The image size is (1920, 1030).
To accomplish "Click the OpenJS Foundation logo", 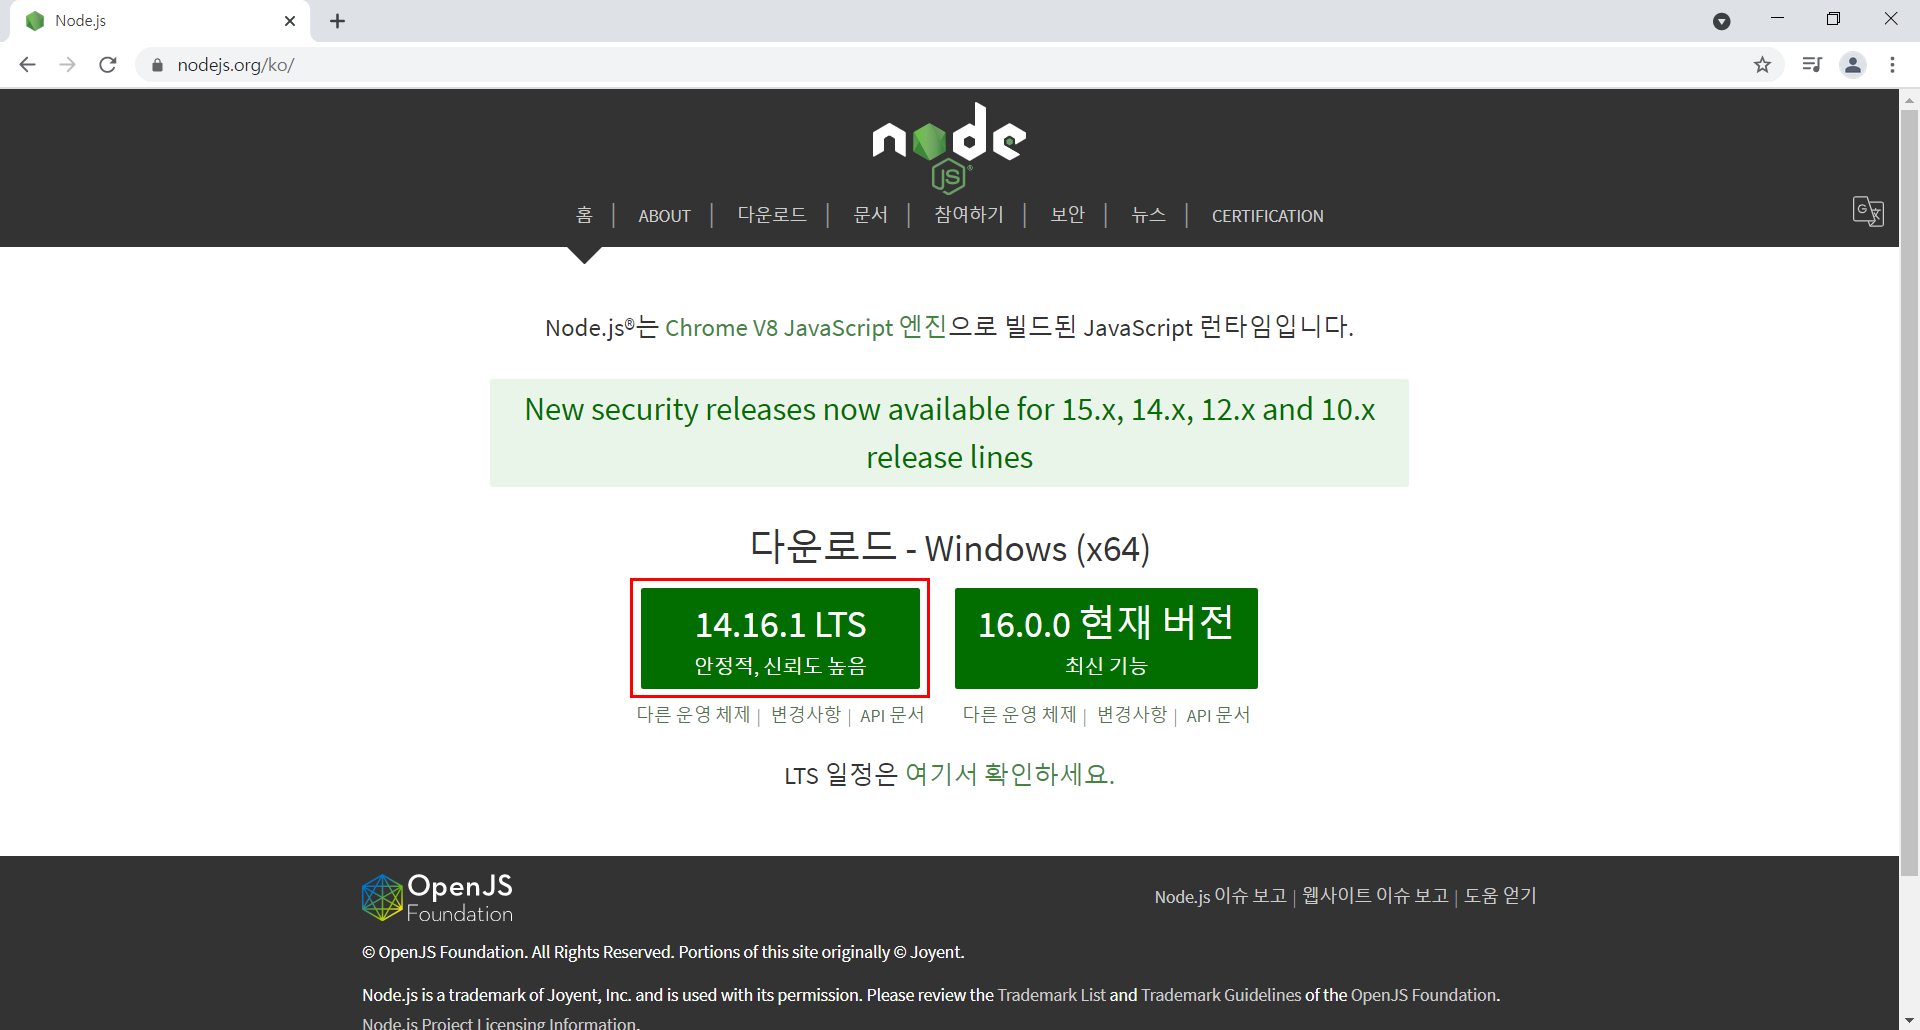I will point(438,897).
